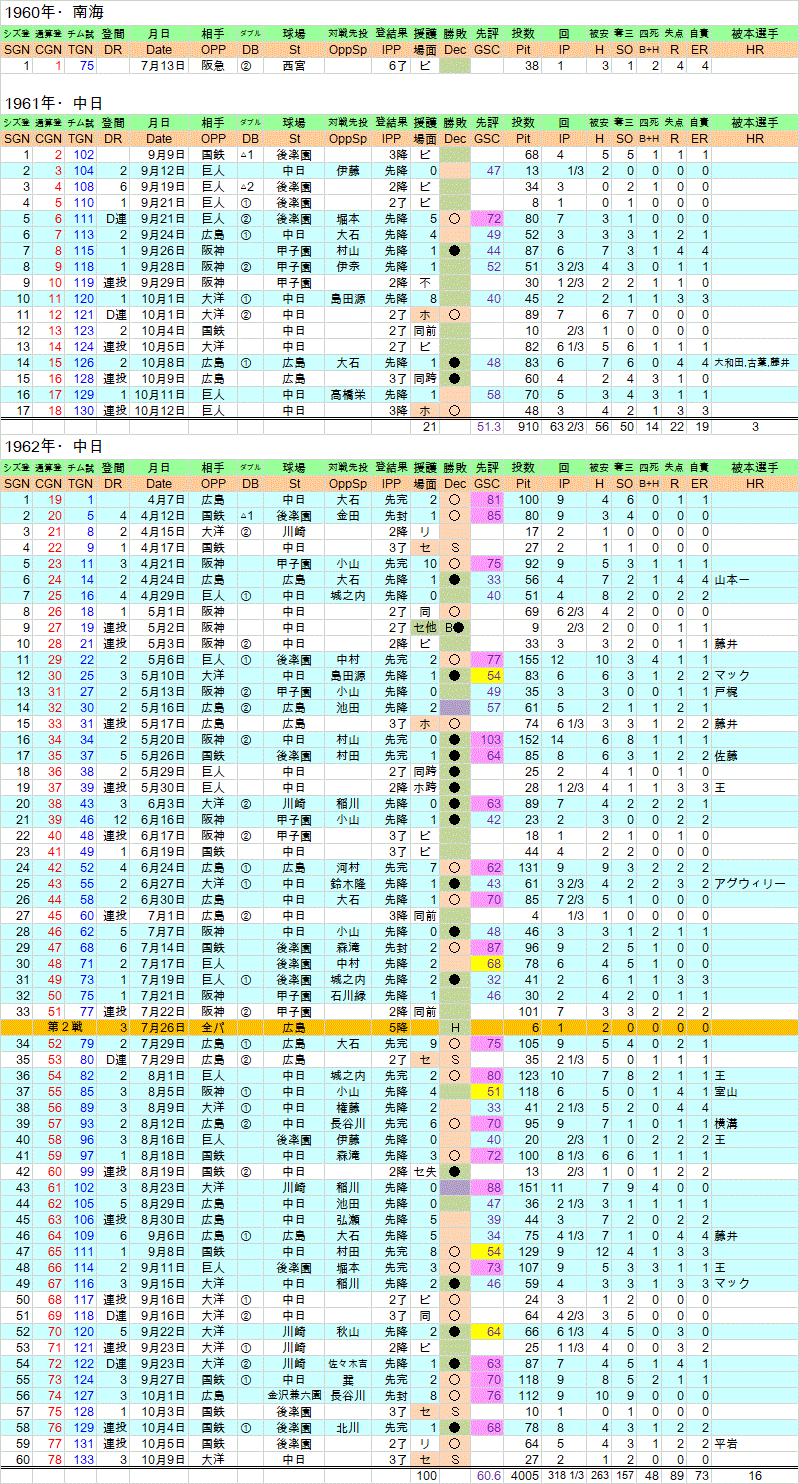Viewport: 799px width, 1484px height.
Task: Click the opposing starter cell "巽"
Action: (348, 1380)
